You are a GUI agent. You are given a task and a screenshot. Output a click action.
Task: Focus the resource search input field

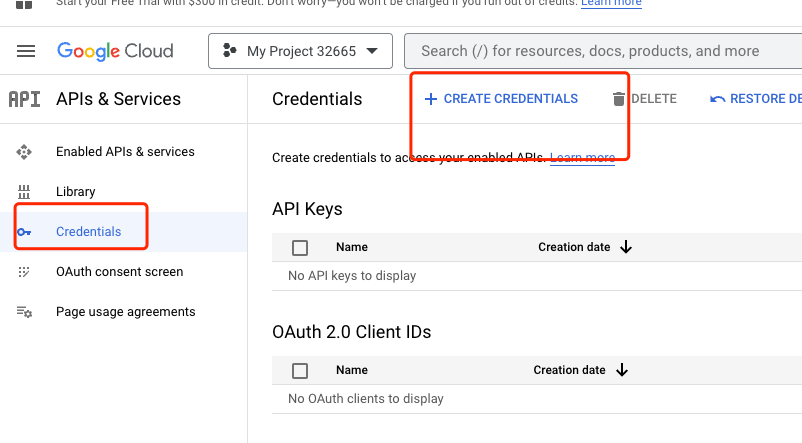(x=600, y=51)
